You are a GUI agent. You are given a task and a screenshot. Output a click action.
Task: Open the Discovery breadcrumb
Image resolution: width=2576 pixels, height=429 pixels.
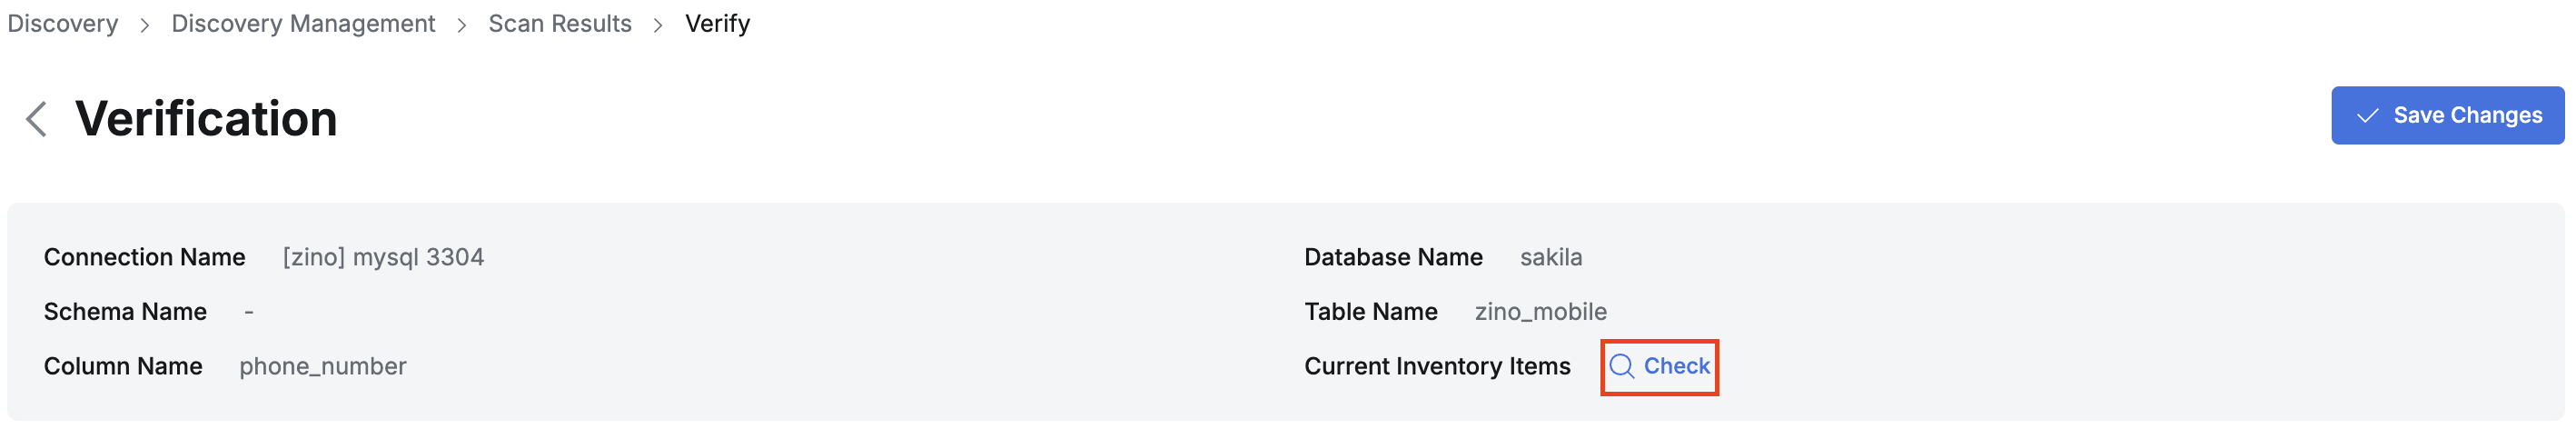pyautogui.click(x=63, y=24)
